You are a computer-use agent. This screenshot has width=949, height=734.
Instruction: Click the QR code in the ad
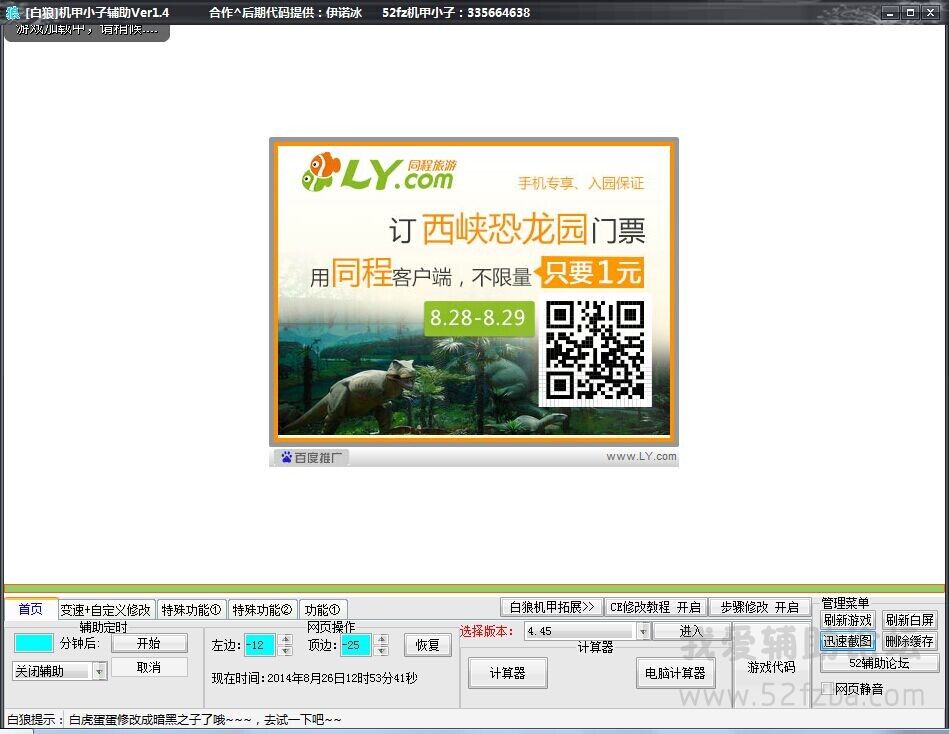coord(594,350)
